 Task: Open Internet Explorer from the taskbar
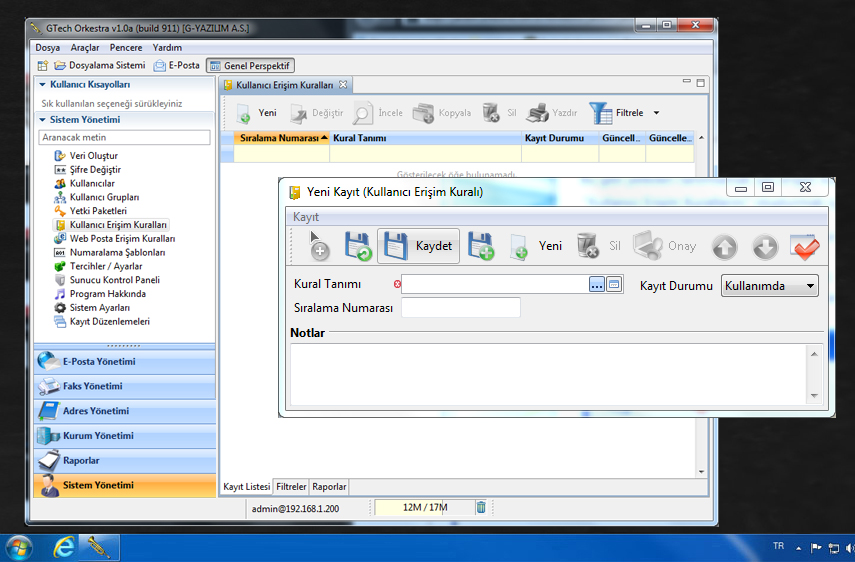[x=65, y=547]
